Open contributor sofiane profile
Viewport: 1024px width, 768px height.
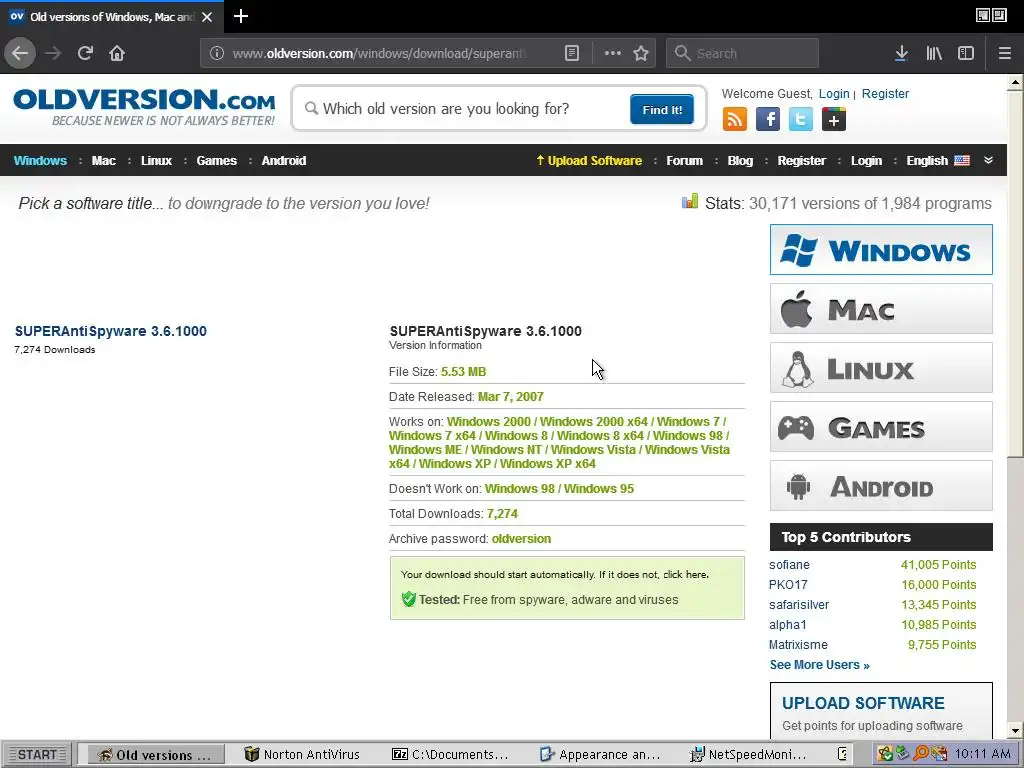789,565
